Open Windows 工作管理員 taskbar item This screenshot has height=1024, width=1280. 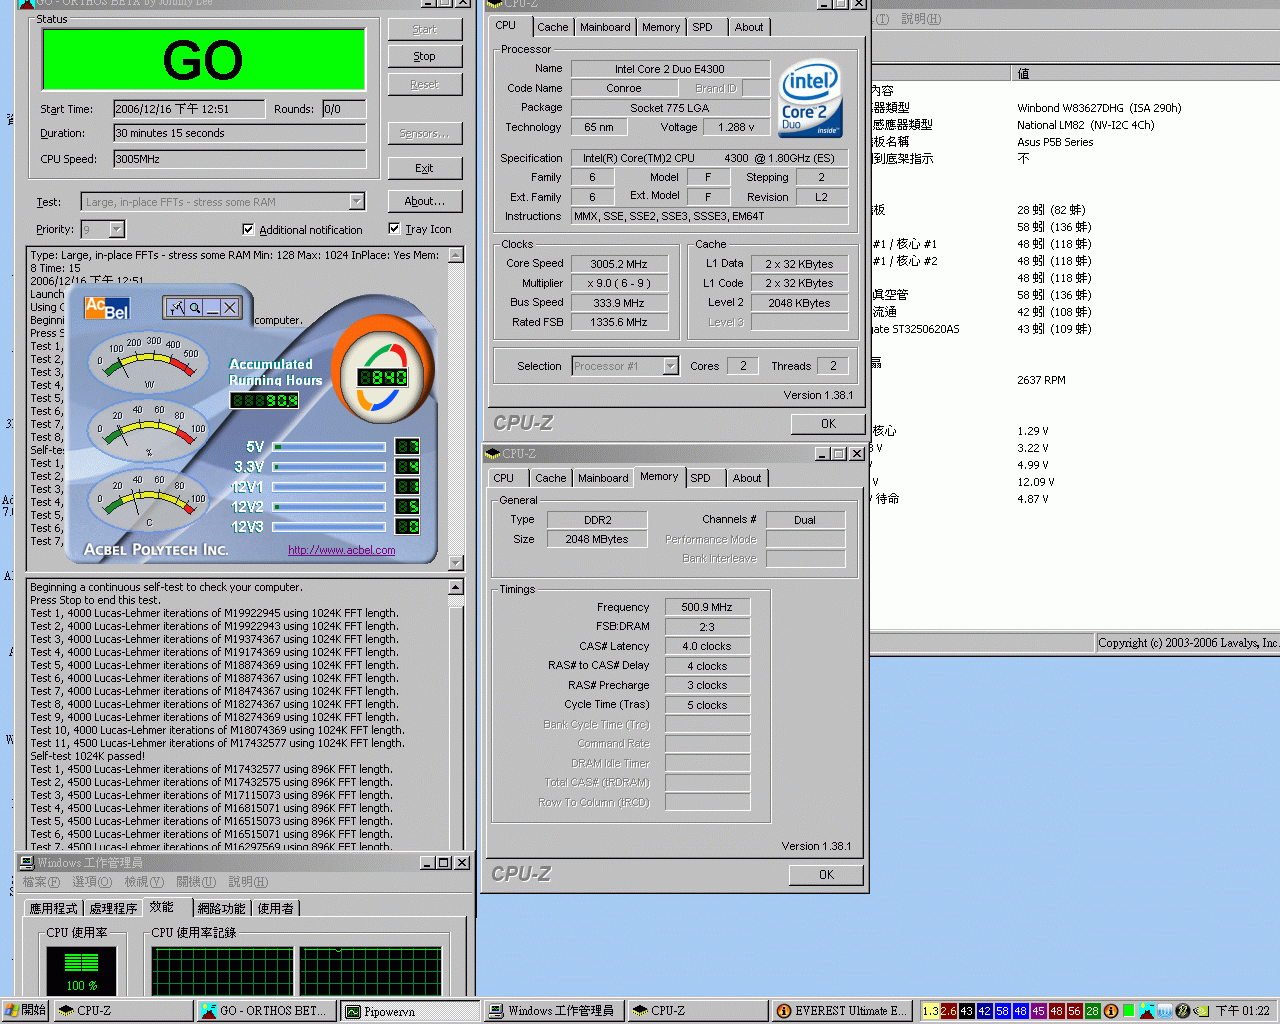(552, 1011)
